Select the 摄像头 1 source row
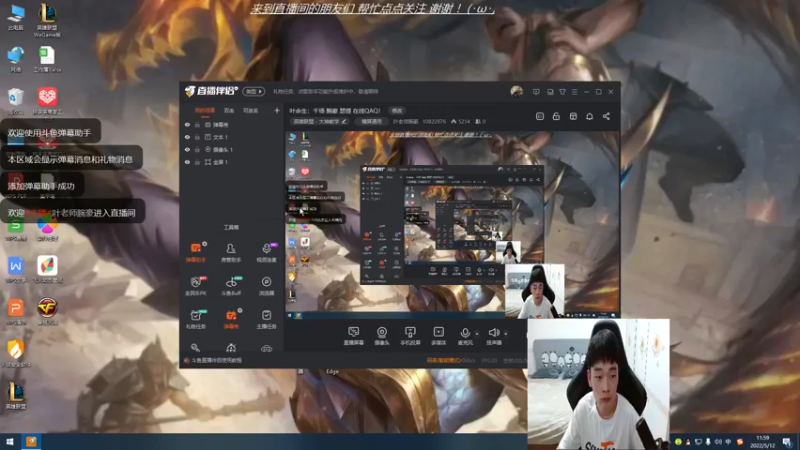Viewport: 800px width, 450px height. (232, 149)
